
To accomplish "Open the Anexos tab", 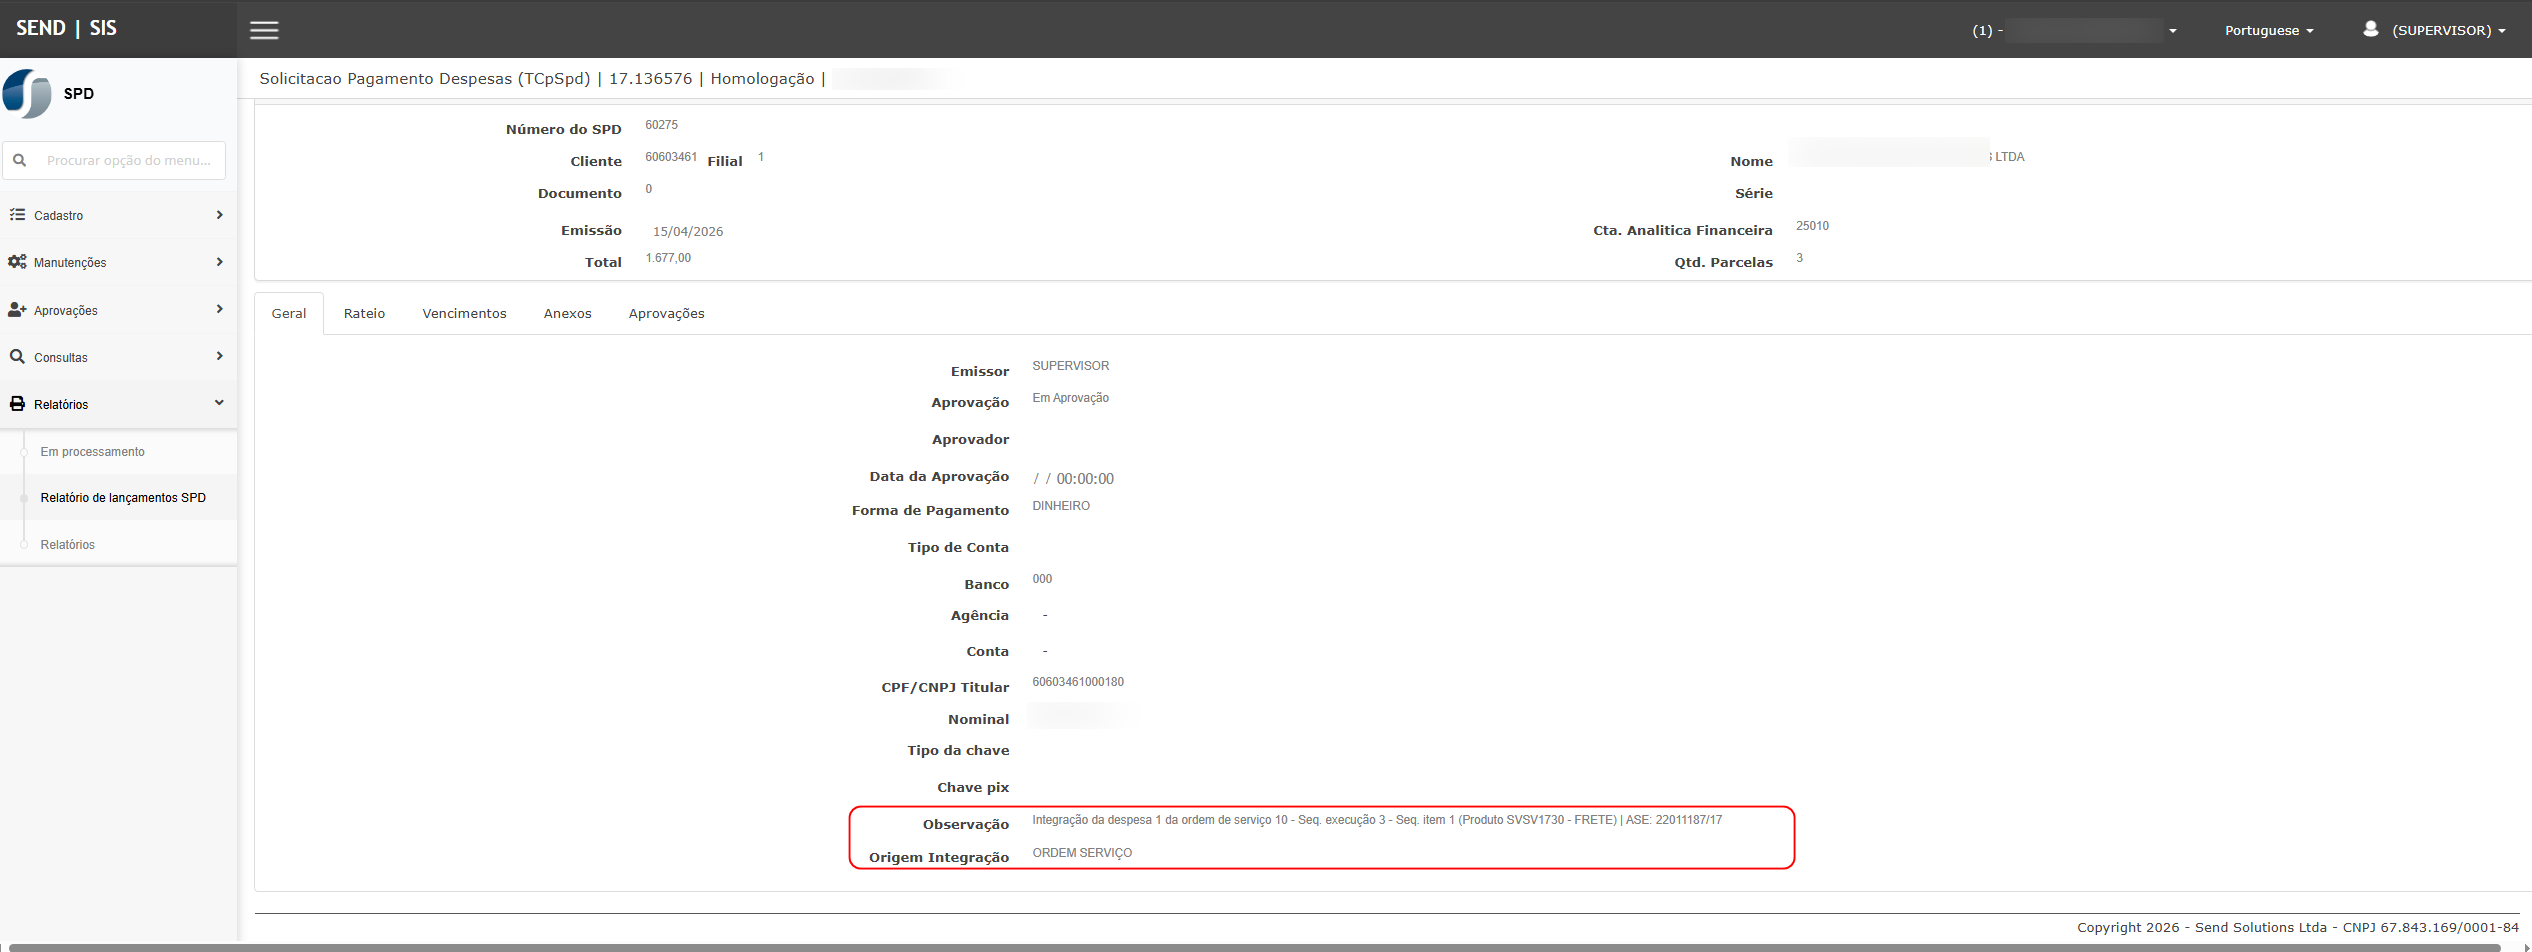I will 567,314.
